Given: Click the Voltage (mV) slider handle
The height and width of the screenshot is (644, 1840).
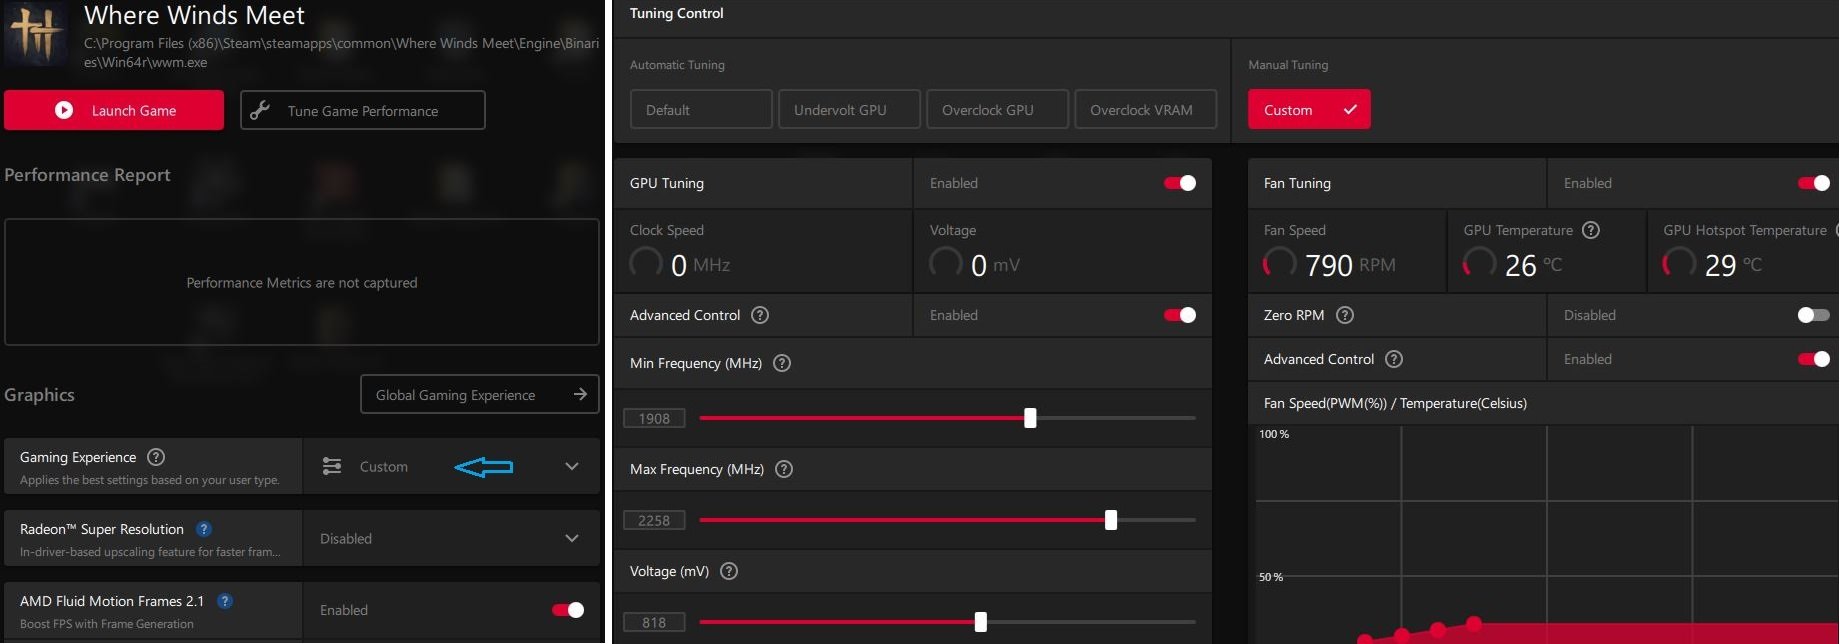Looking at the screenshot, I should 981,622.
